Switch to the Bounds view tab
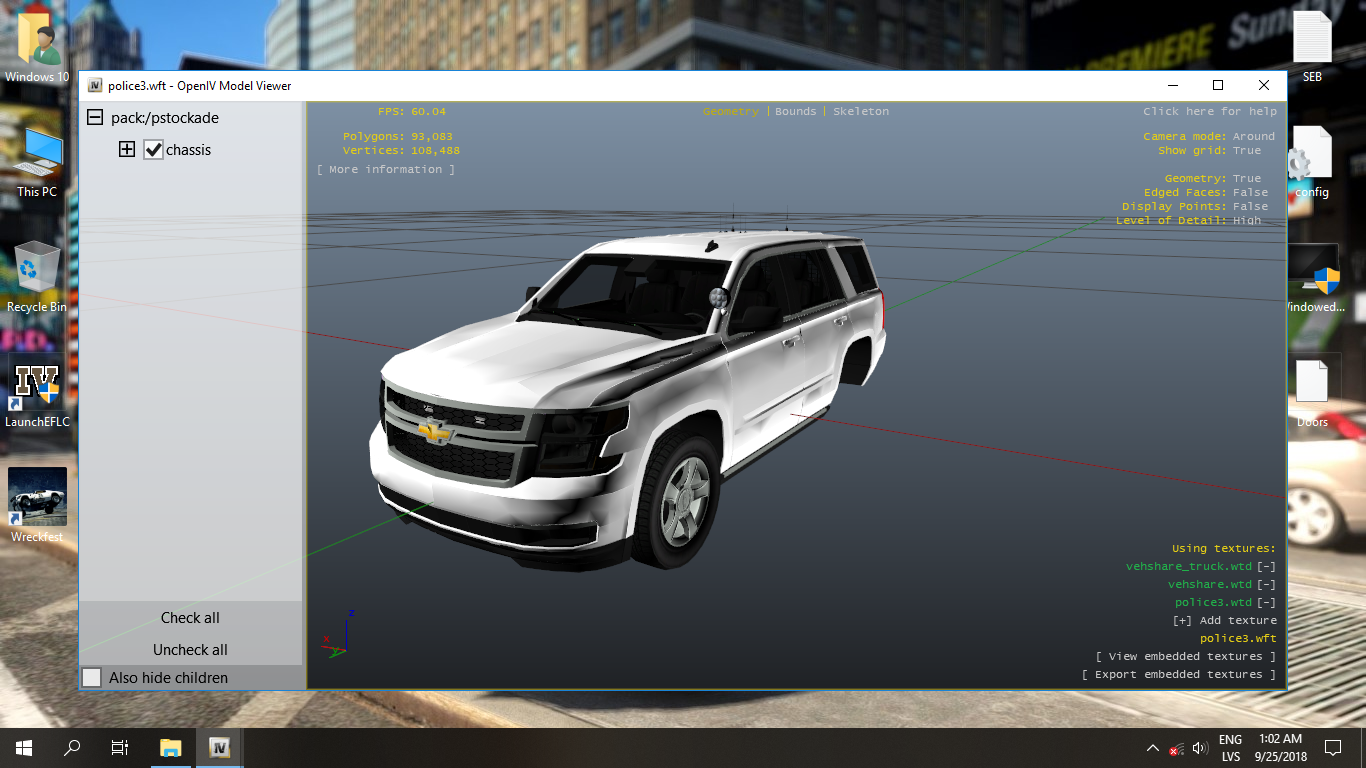 (796, 112)
